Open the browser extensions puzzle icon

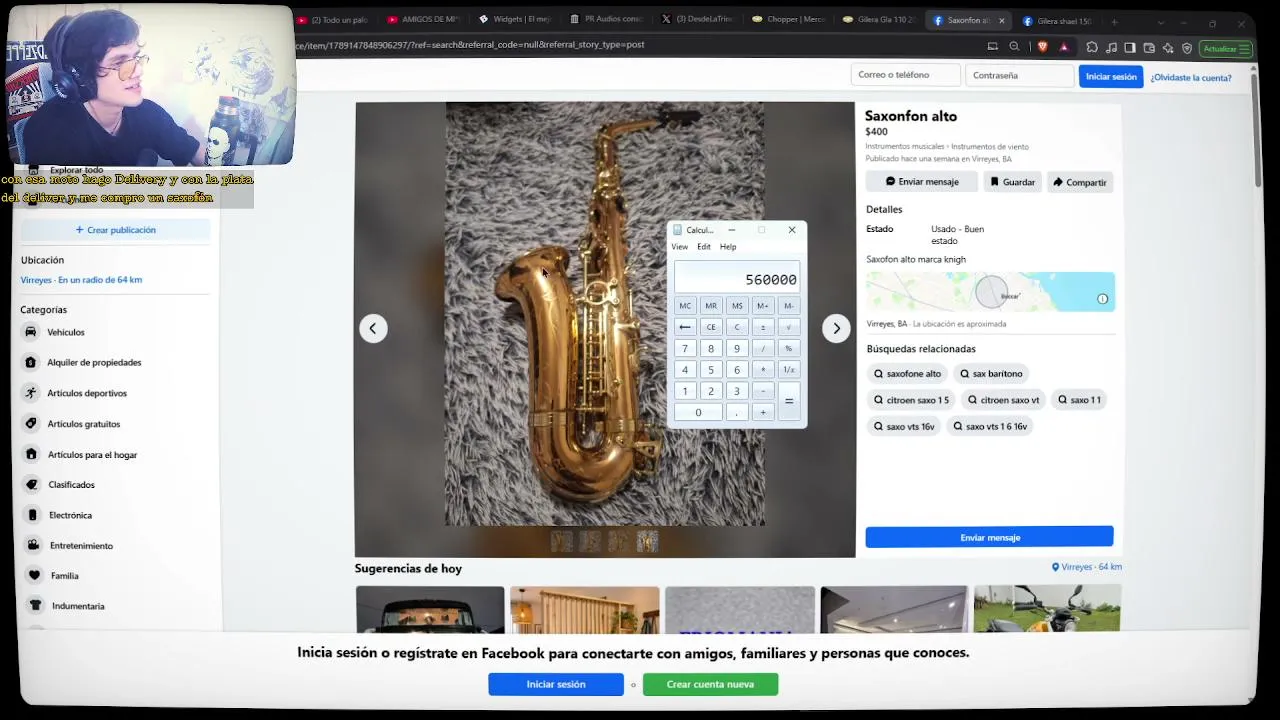coord(1092,48)
